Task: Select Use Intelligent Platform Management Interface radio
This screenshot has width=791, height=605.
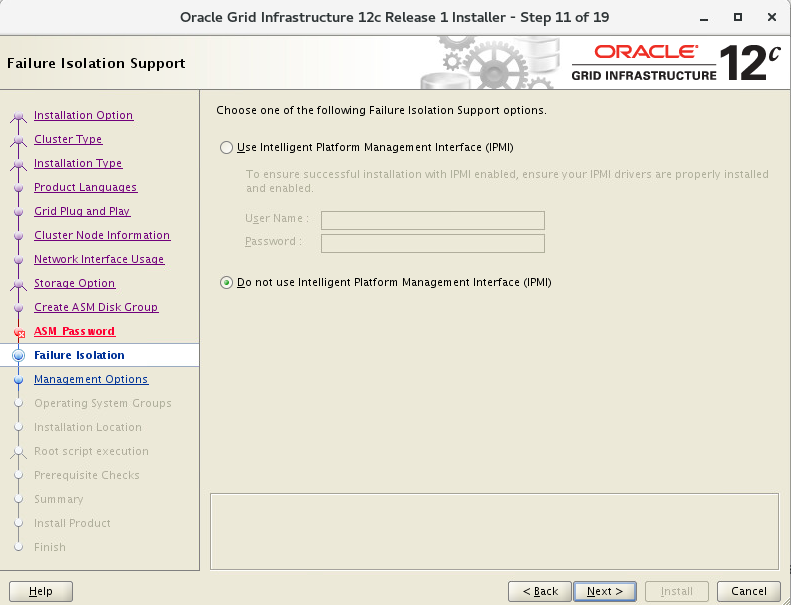Action: click(x=227, y=147)
